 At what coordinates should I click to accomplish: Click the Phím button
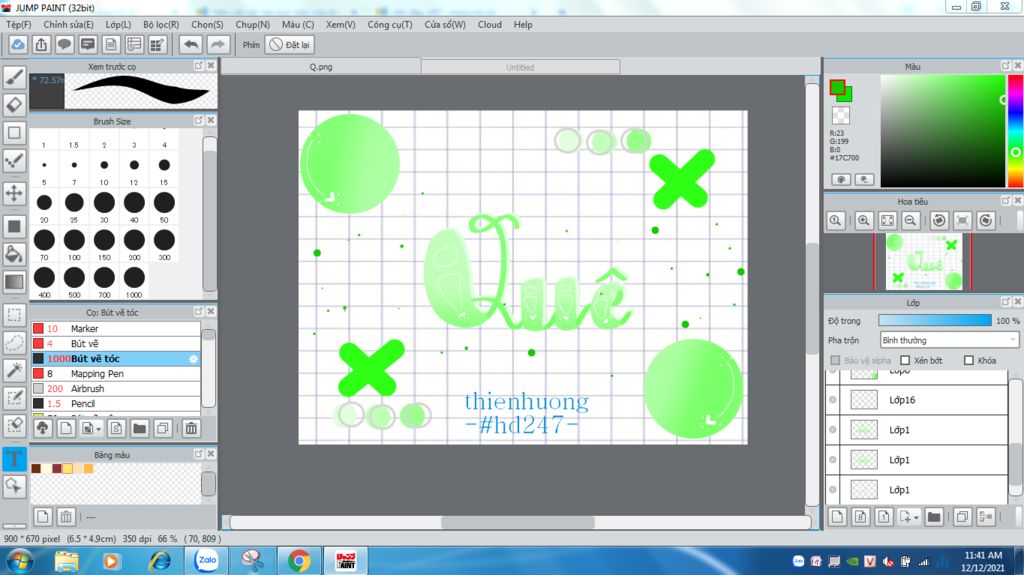point(251,44)
